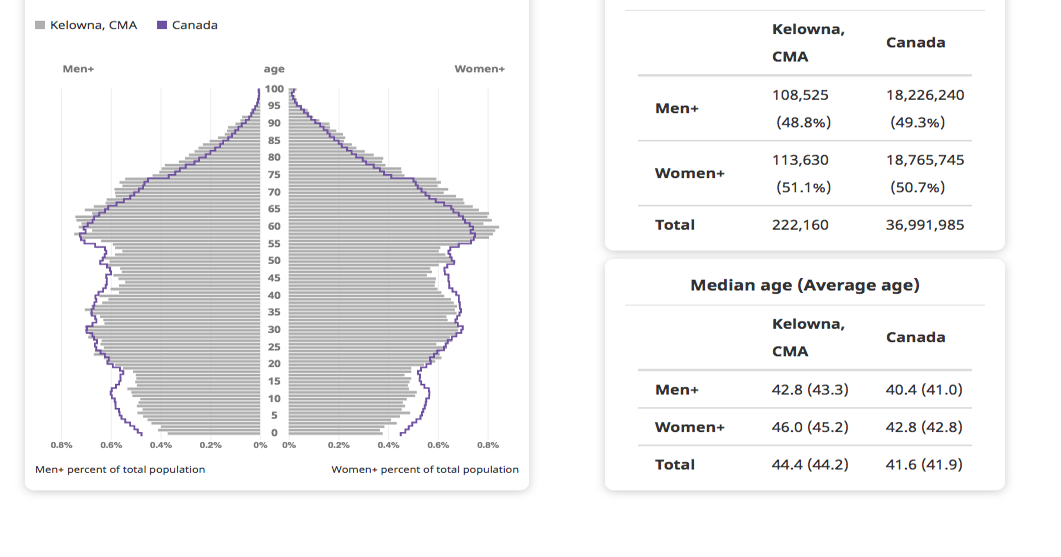1061x557 pixels.
Task: Click Canada Women+ count 18,765,745
Action: [925, 160]
